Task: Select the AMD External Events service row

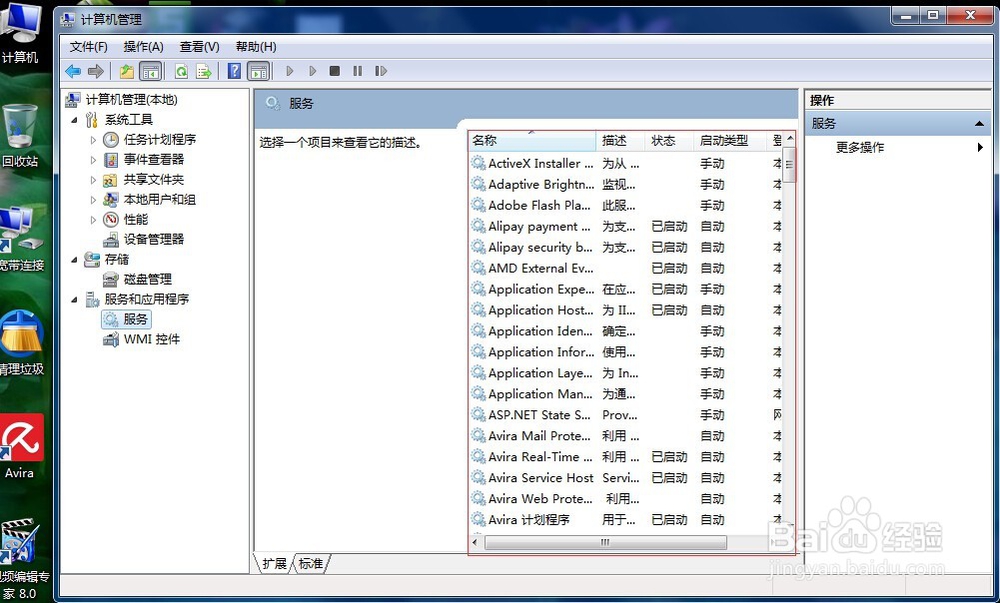Action: pyautogui.click(x=626, y=268)
